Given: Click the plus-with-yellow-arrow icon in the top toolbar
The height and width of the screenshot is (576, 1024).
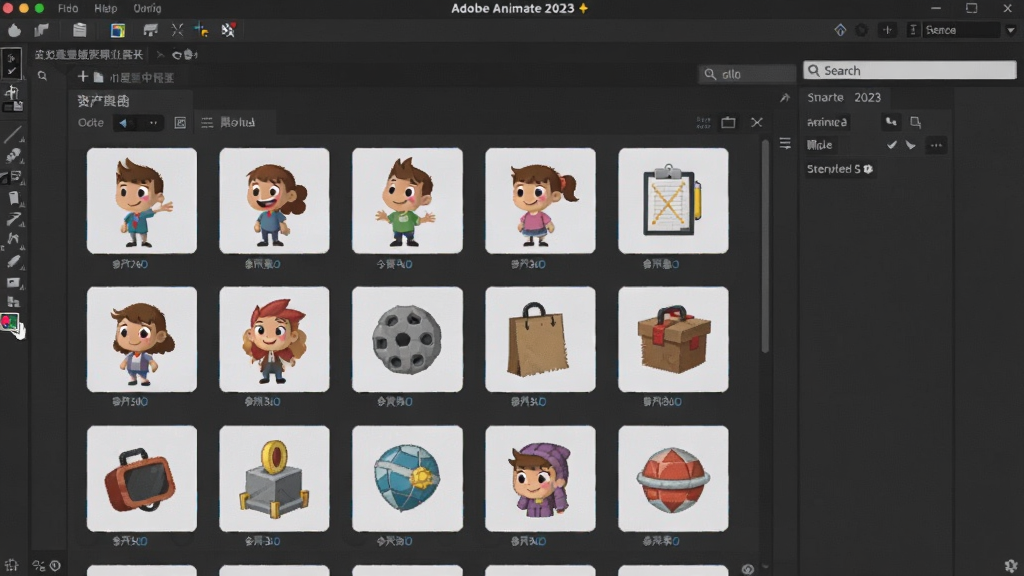Looking at the screenshot, I should 201,30.
